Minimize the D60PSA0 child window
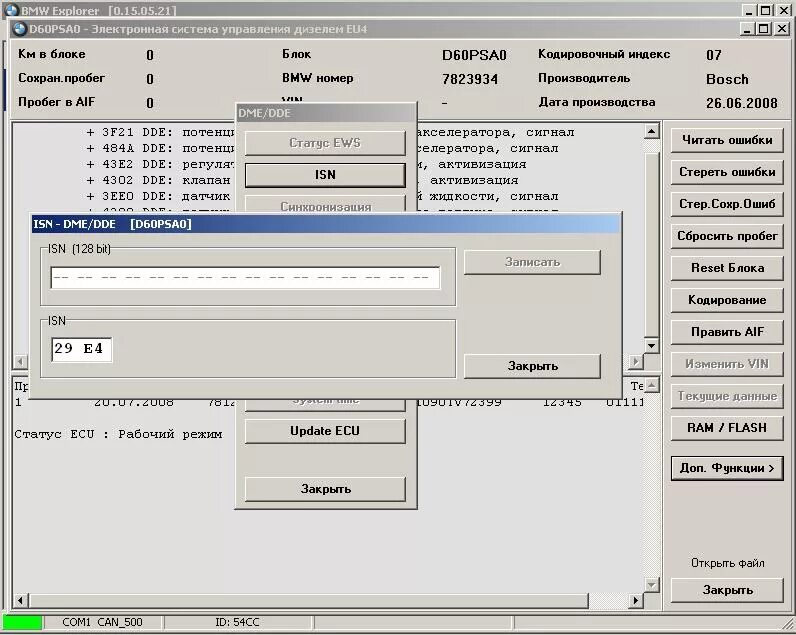Viewport: 796px width, 635px height. tap(746, 29)
